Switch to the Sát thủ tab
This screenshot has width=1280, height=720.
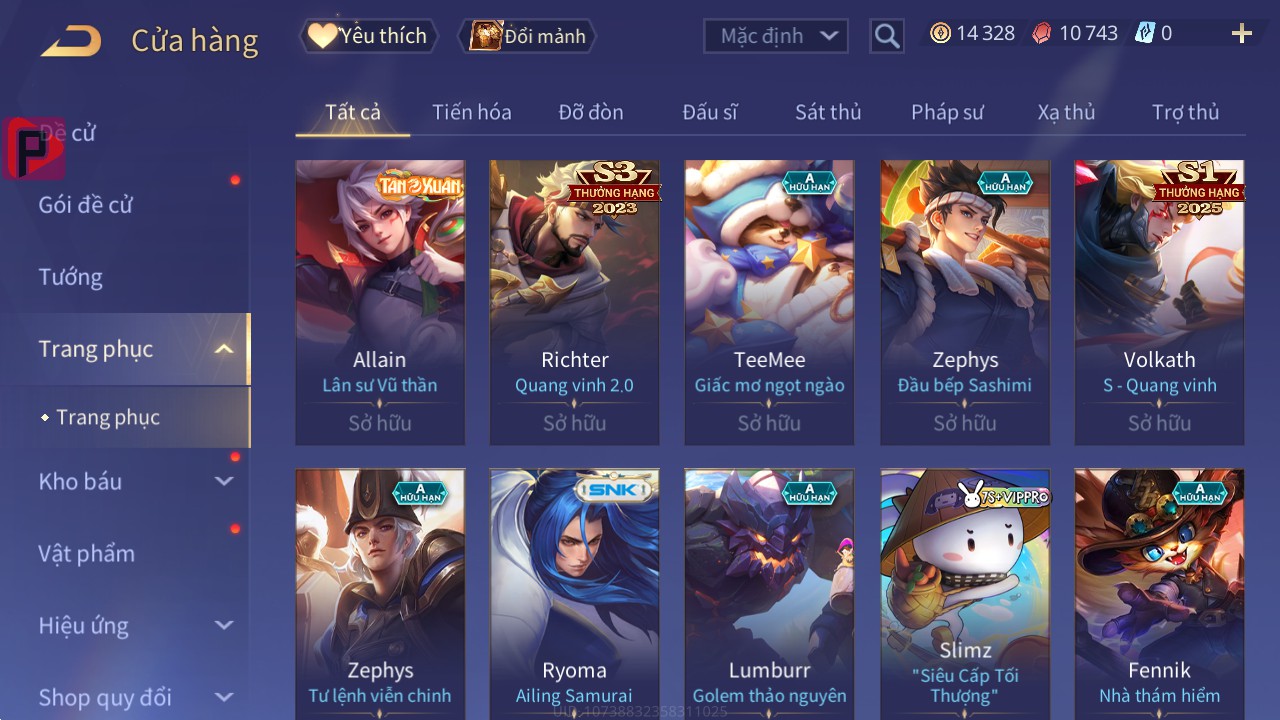pyautogui.click(x=828, y=112)
